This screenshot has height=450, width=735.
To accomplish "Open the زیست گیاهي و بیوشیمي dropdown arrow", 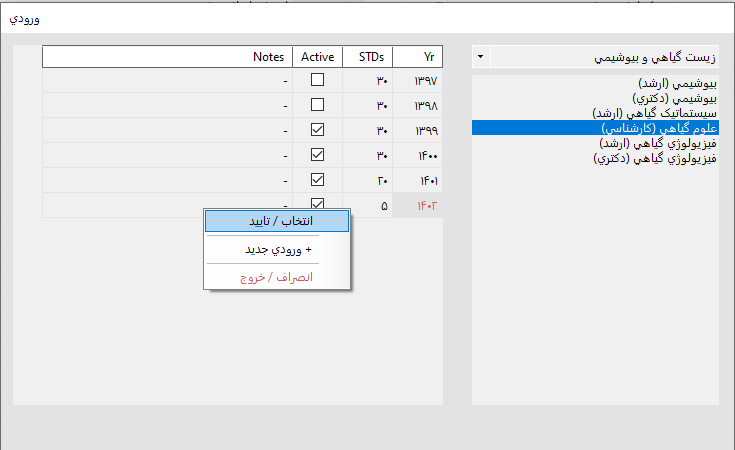I will click(481, 57).
